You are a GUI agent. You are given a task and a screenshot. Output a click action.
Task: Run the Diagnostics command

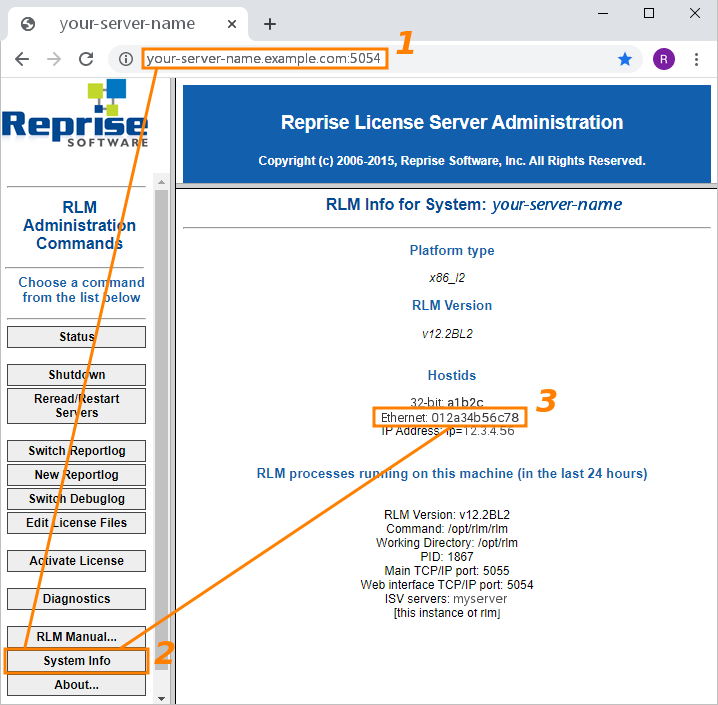[76, 599]
